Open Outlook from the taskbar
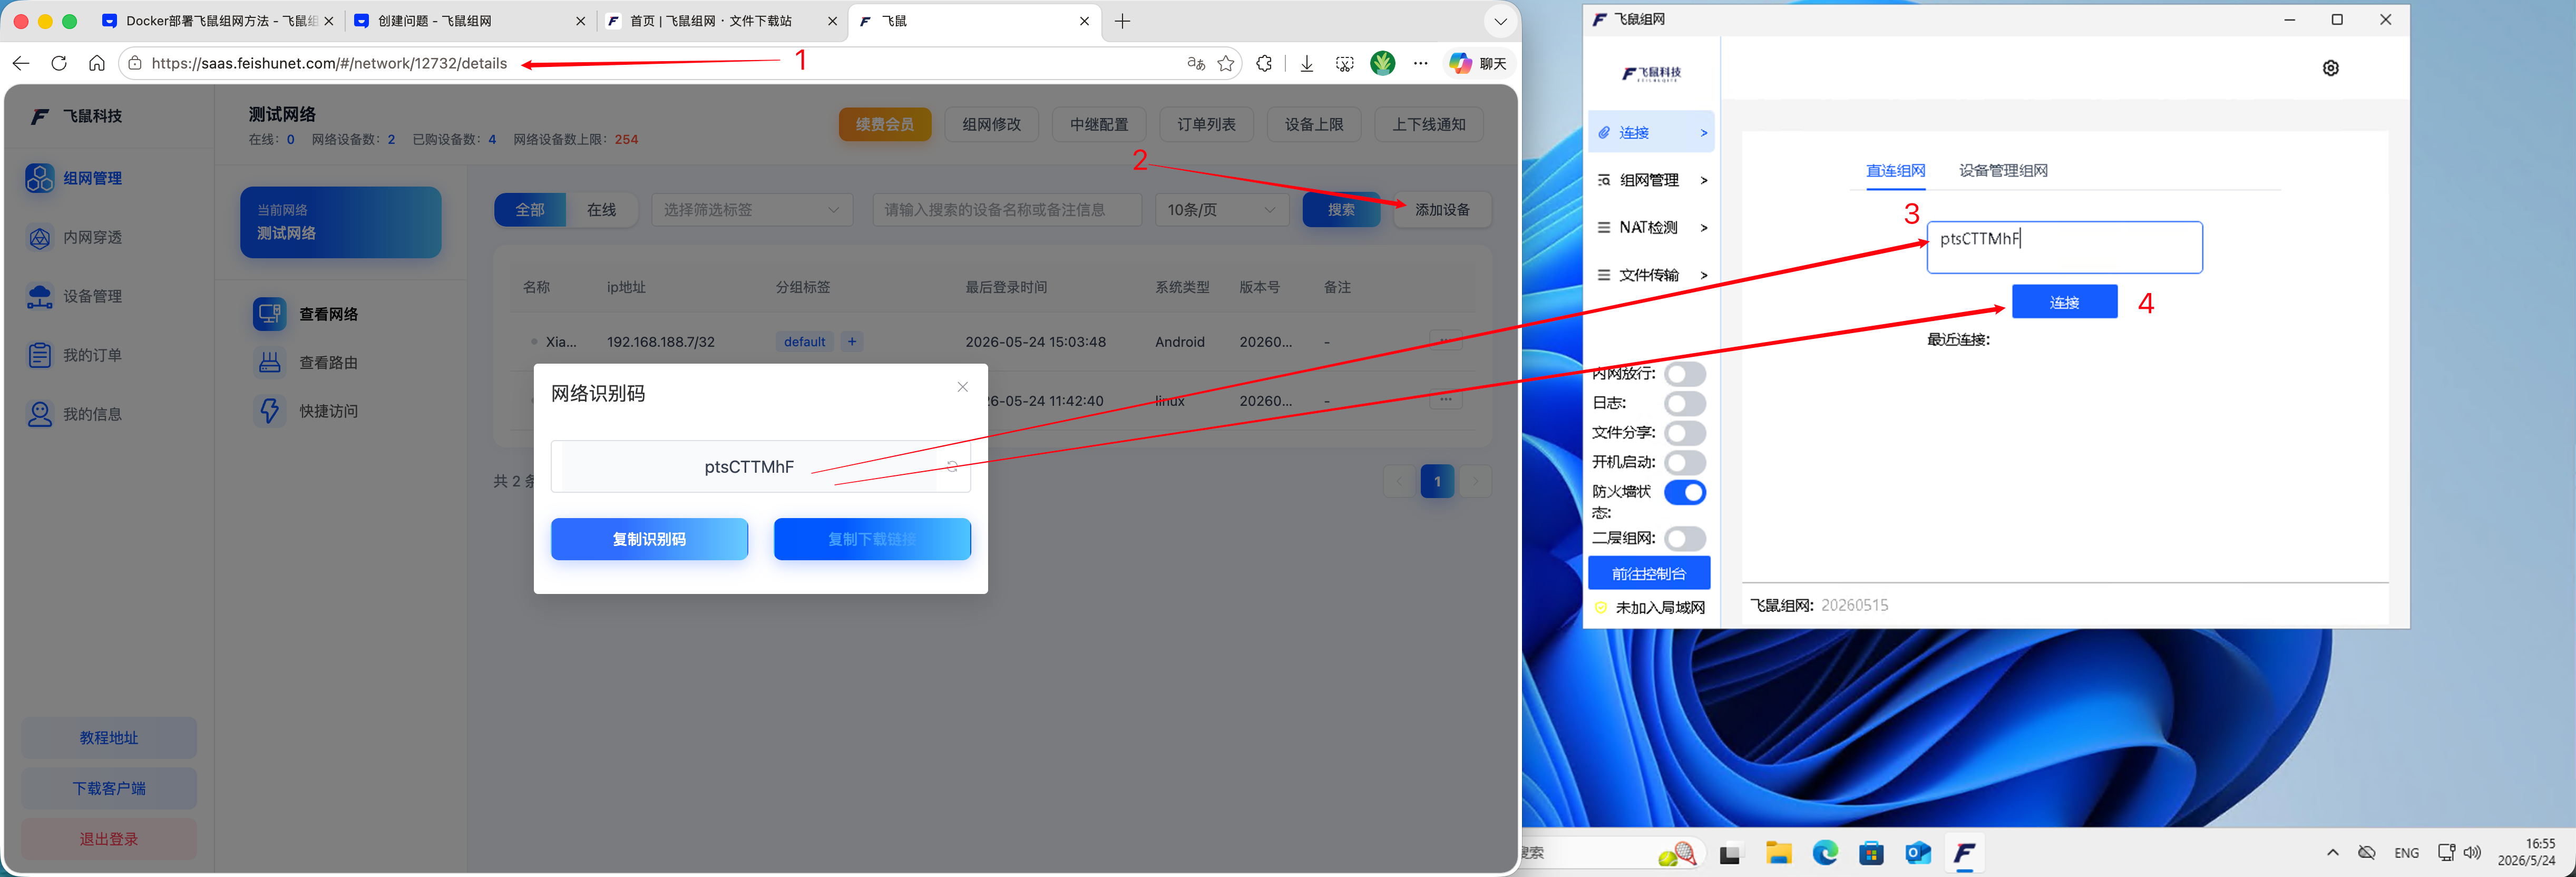 (x=1918, y=853)
